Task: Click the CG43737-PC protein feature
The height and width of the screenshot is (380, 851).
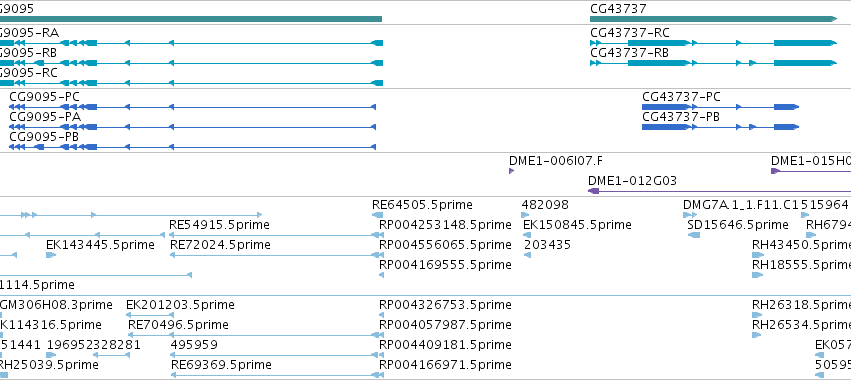Action: click(720, 107)
